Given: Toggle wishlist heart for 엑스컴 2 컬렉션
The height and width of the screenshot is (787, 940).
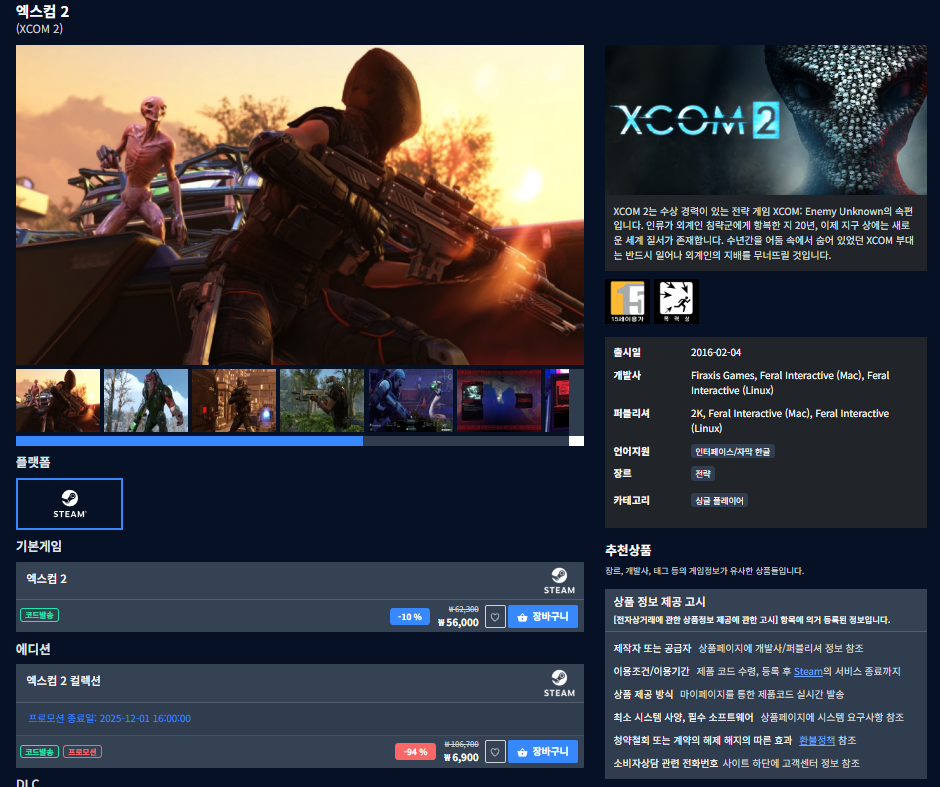Looking at the screenshot, I should click(495, 752).
